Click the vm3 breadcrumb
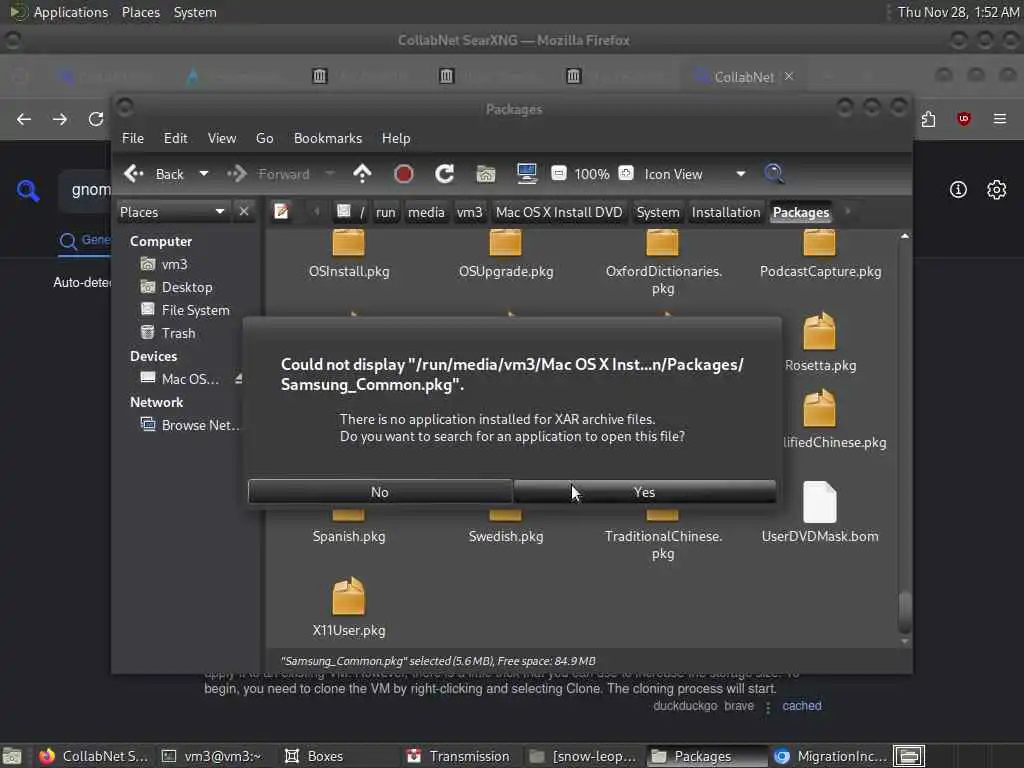Viewport: 1024px width, 768px height. [x=470, y=212]
